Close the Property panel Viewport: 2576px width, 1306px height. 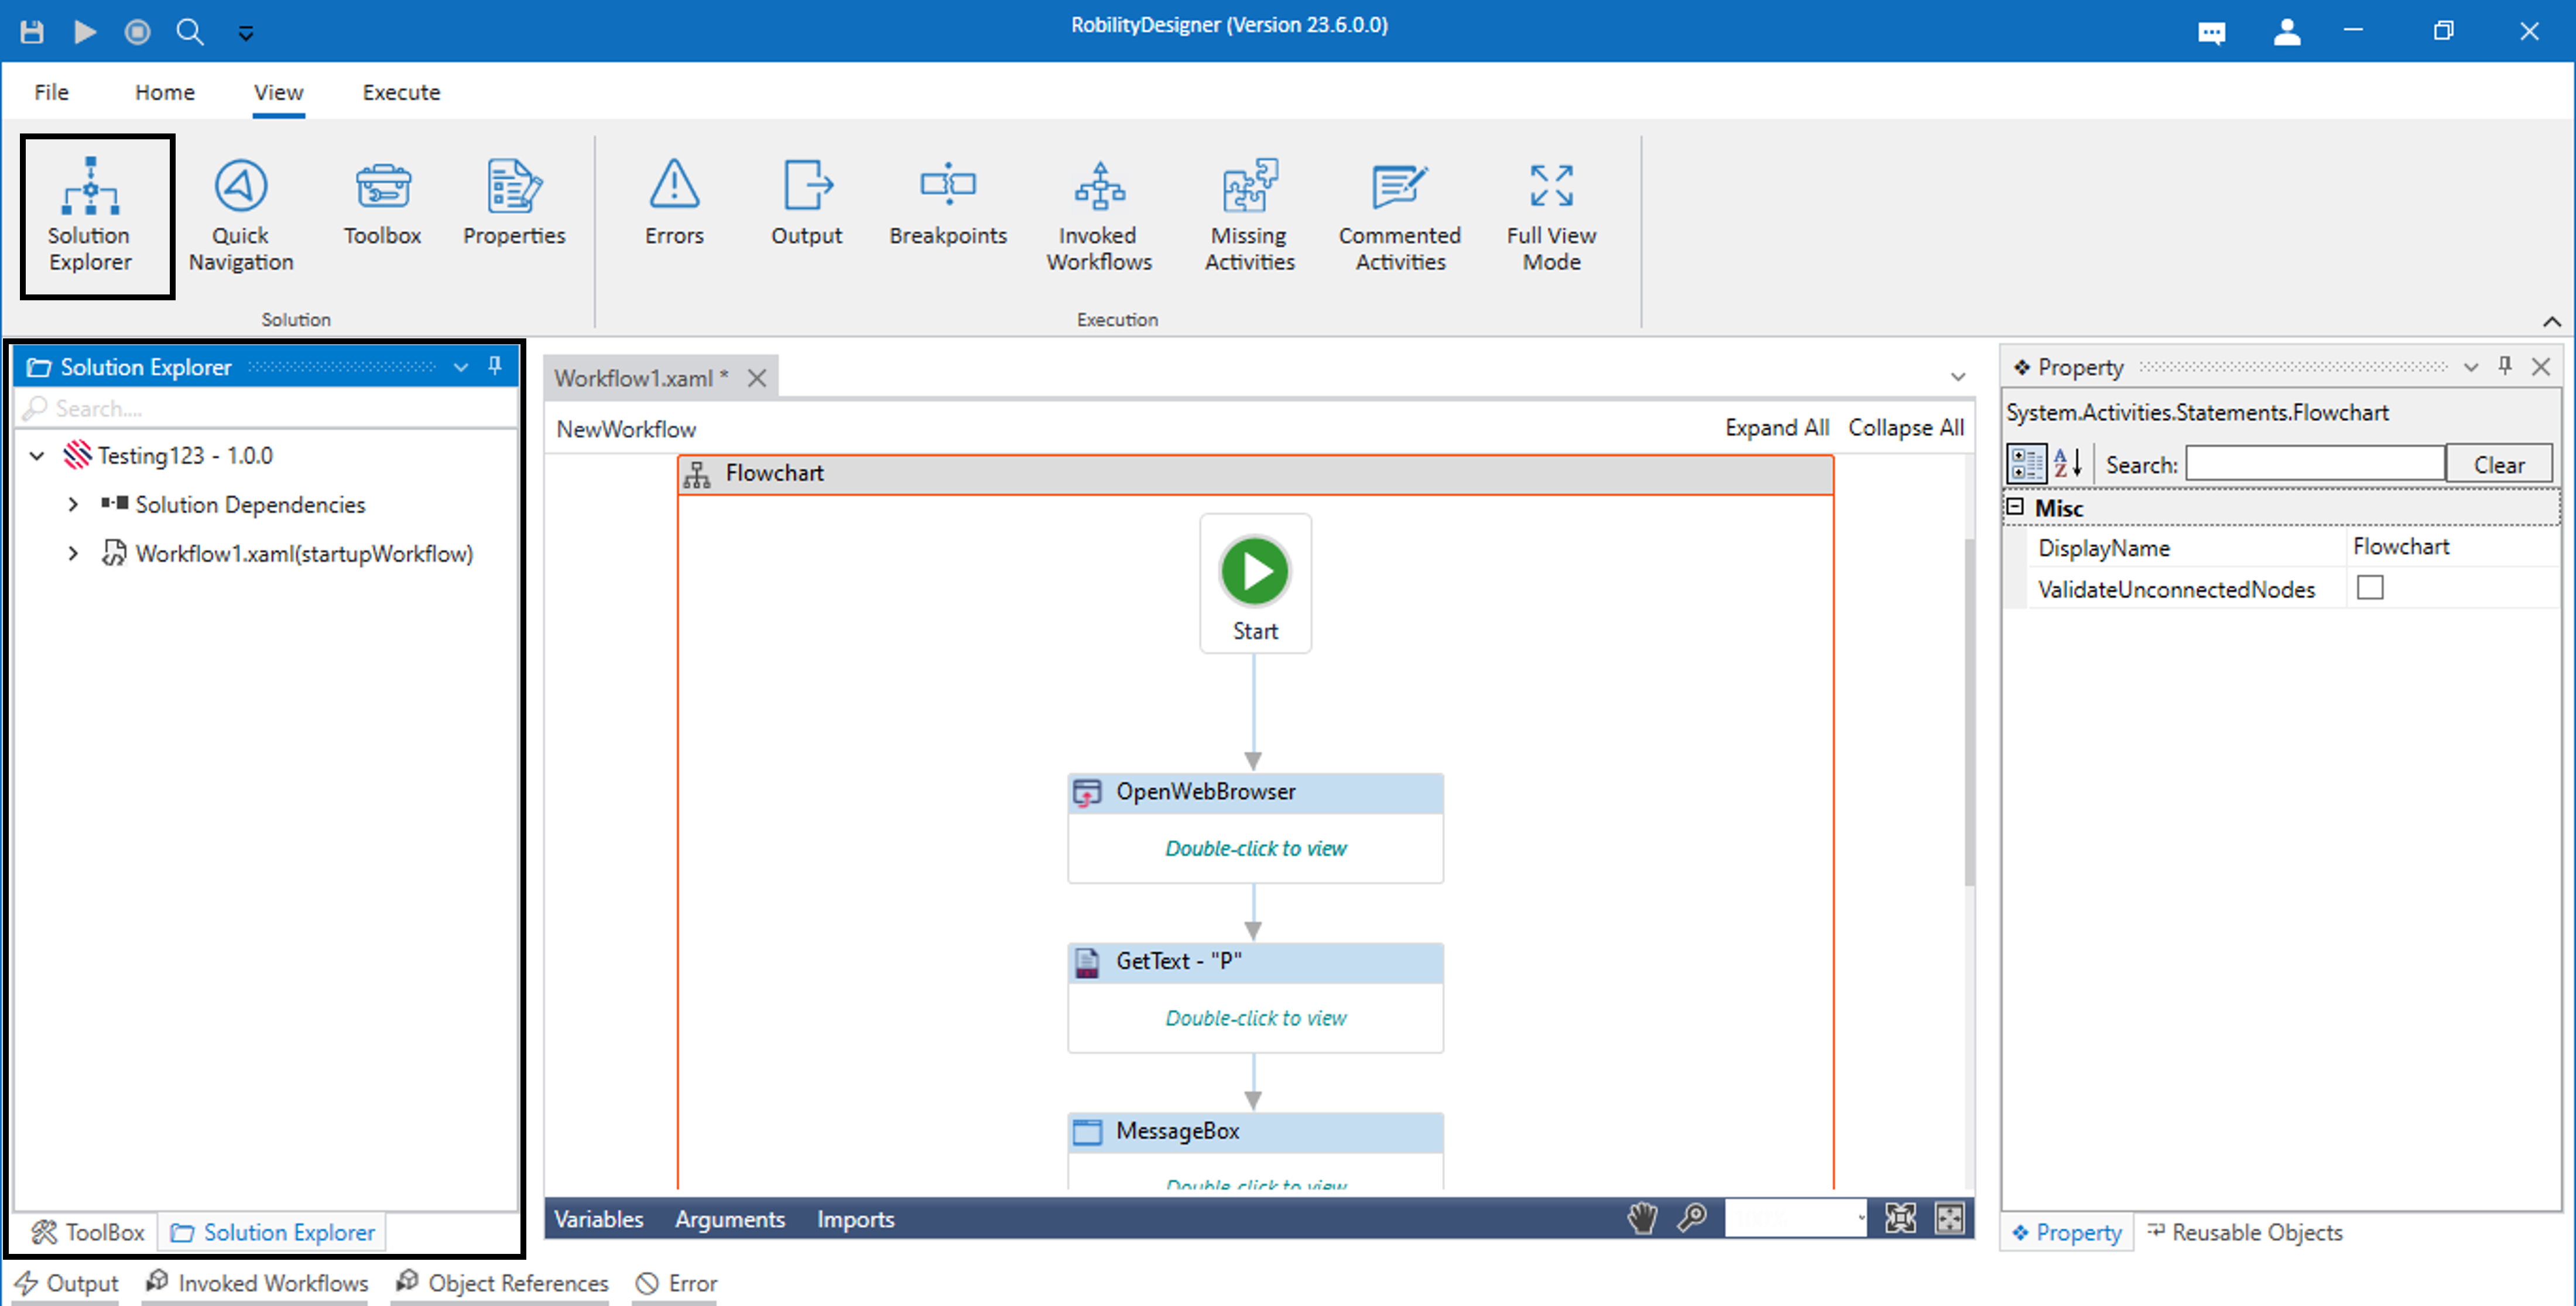point(2540,367)
